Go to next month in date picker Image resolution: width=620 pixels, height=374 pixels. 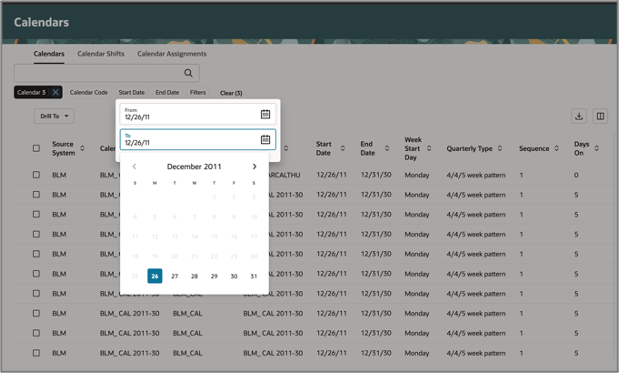254,166
